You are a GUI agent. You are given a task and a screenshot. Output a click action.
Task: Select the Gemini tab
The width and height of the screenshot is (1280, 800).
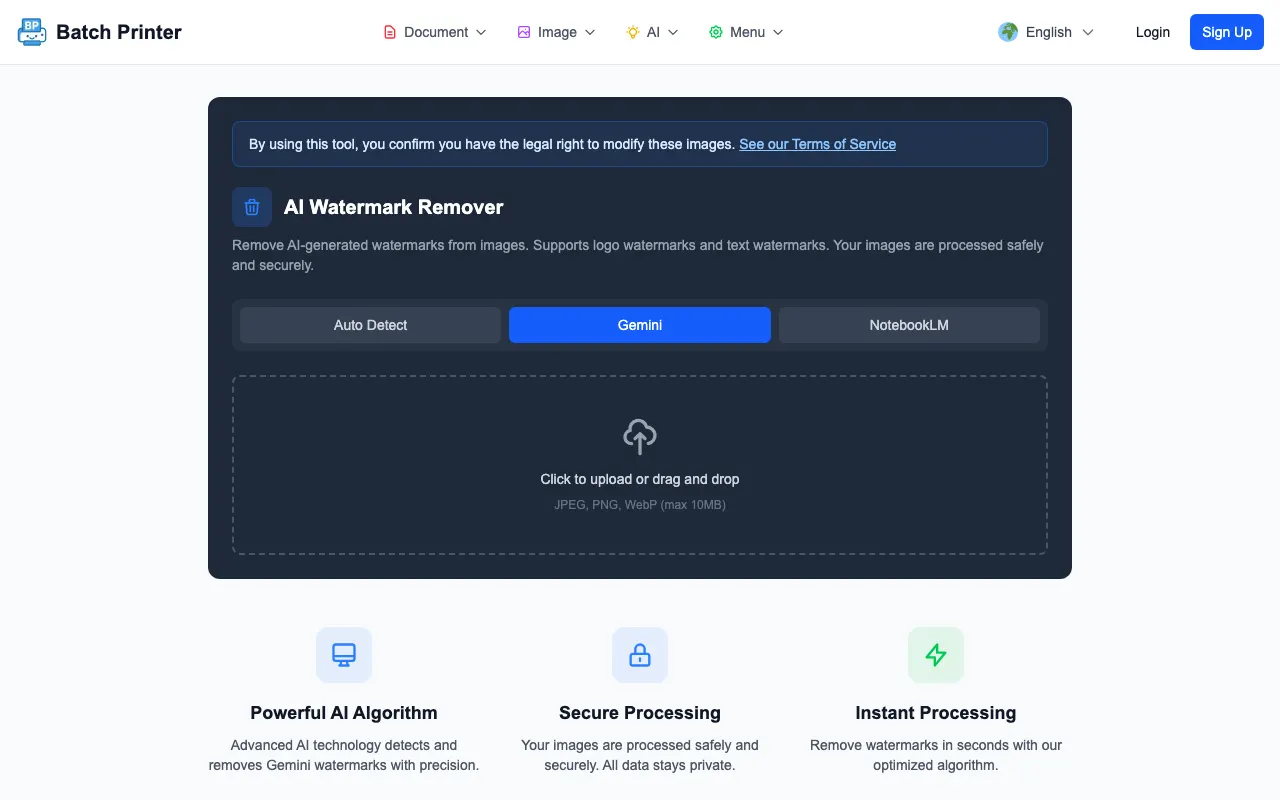click(640, 325)
